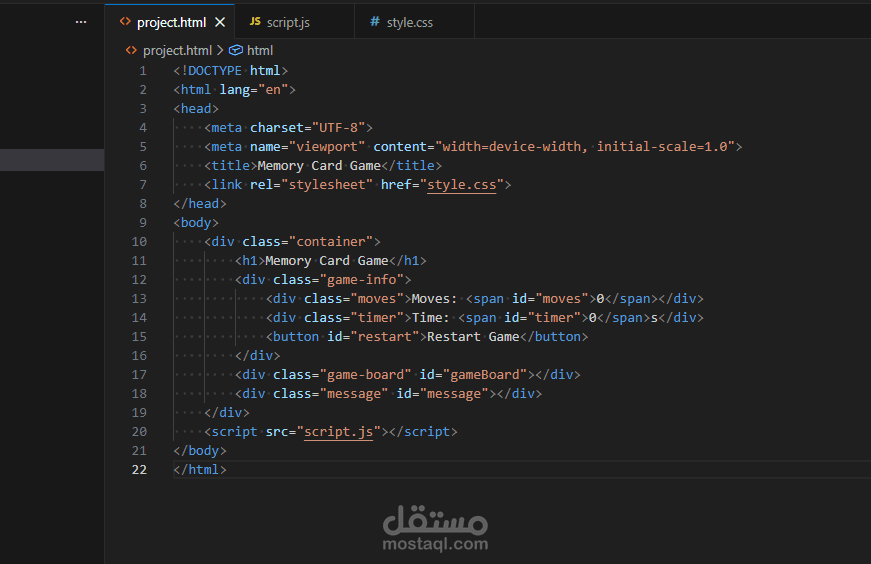Click the closing </body> tag

pyautogui.click(x=200, y=451)
